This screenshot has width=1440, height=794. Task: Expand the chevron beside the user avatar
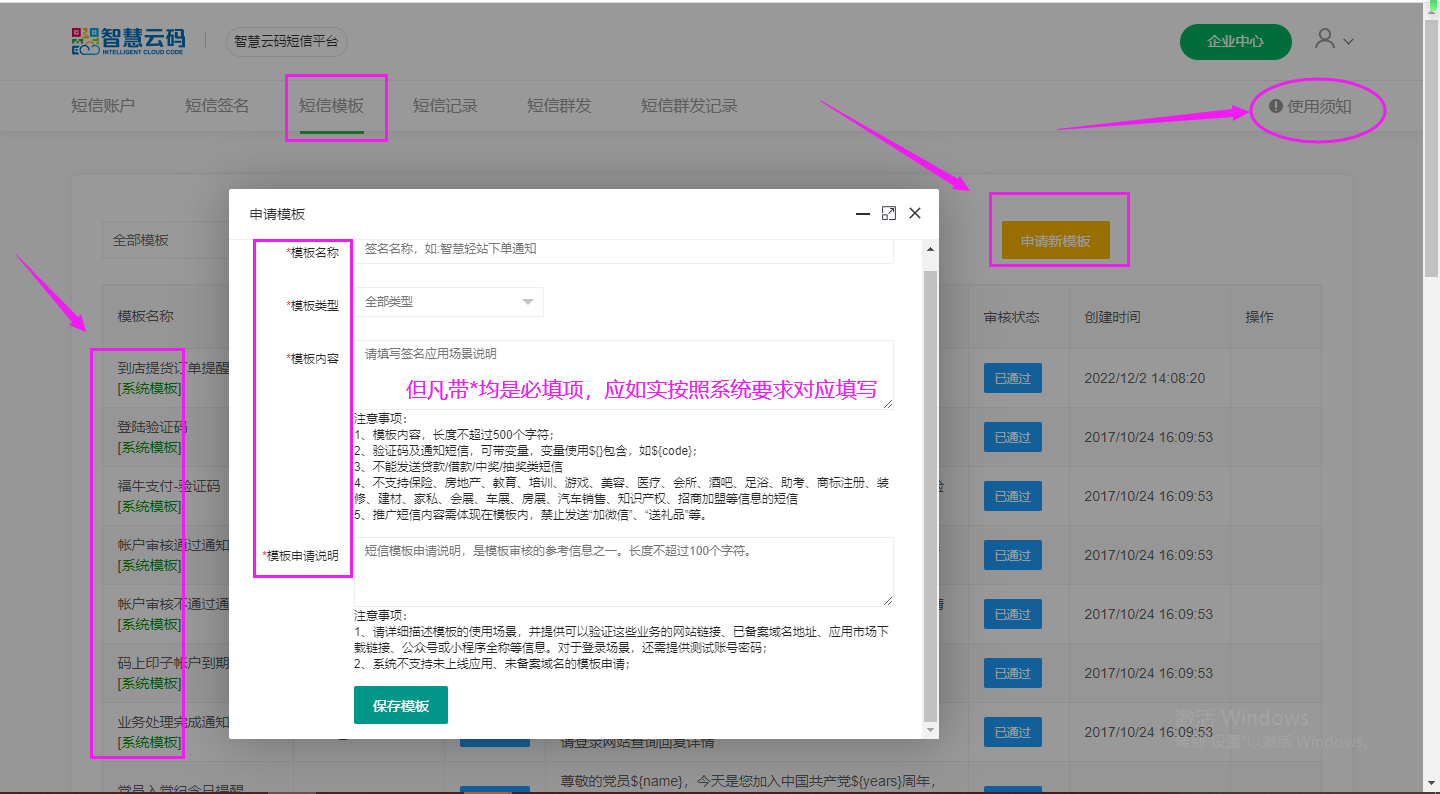tap(1349, 42)
